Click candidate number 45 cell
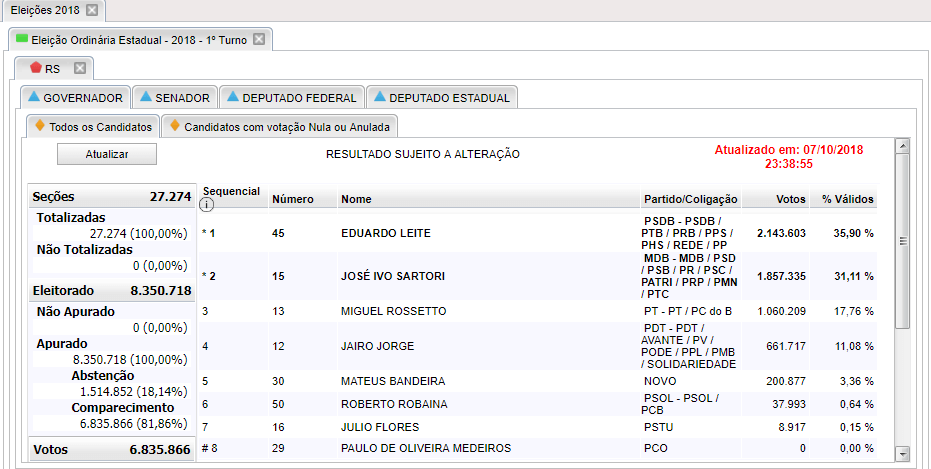This screenshot has height=469, width=931. 278,233
